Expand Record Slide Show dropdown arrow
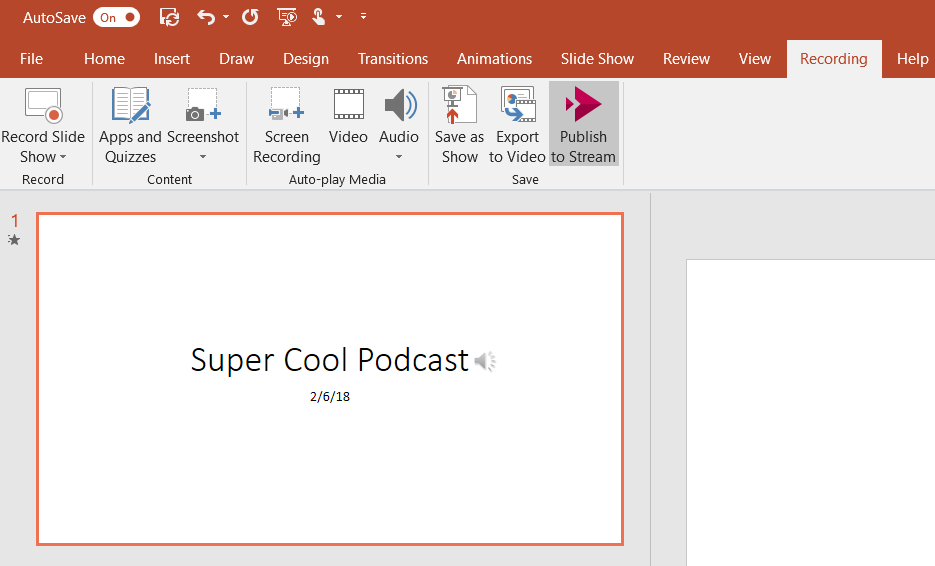935x566 pixels. 63,157
